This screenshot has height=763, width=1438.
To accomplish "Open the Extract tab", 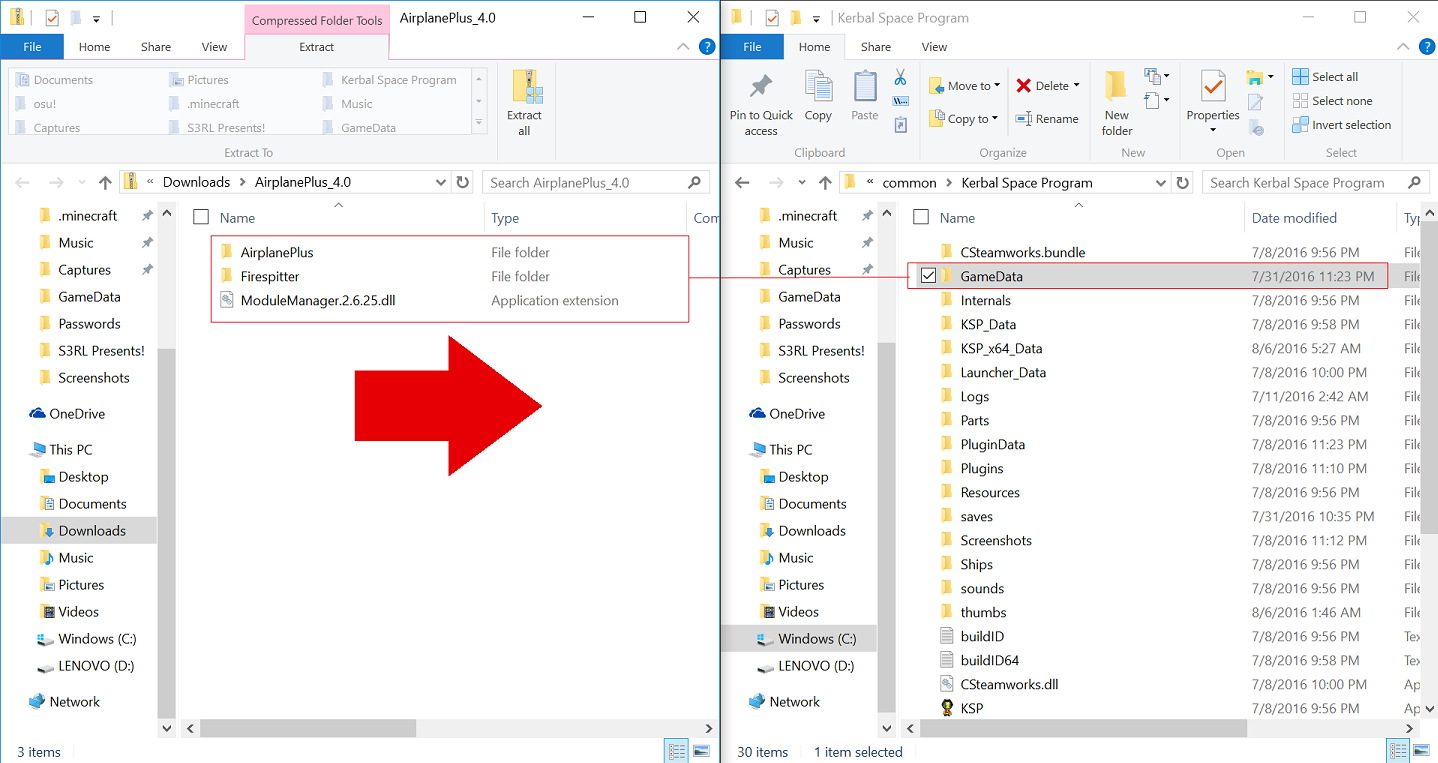I will 317,47.
